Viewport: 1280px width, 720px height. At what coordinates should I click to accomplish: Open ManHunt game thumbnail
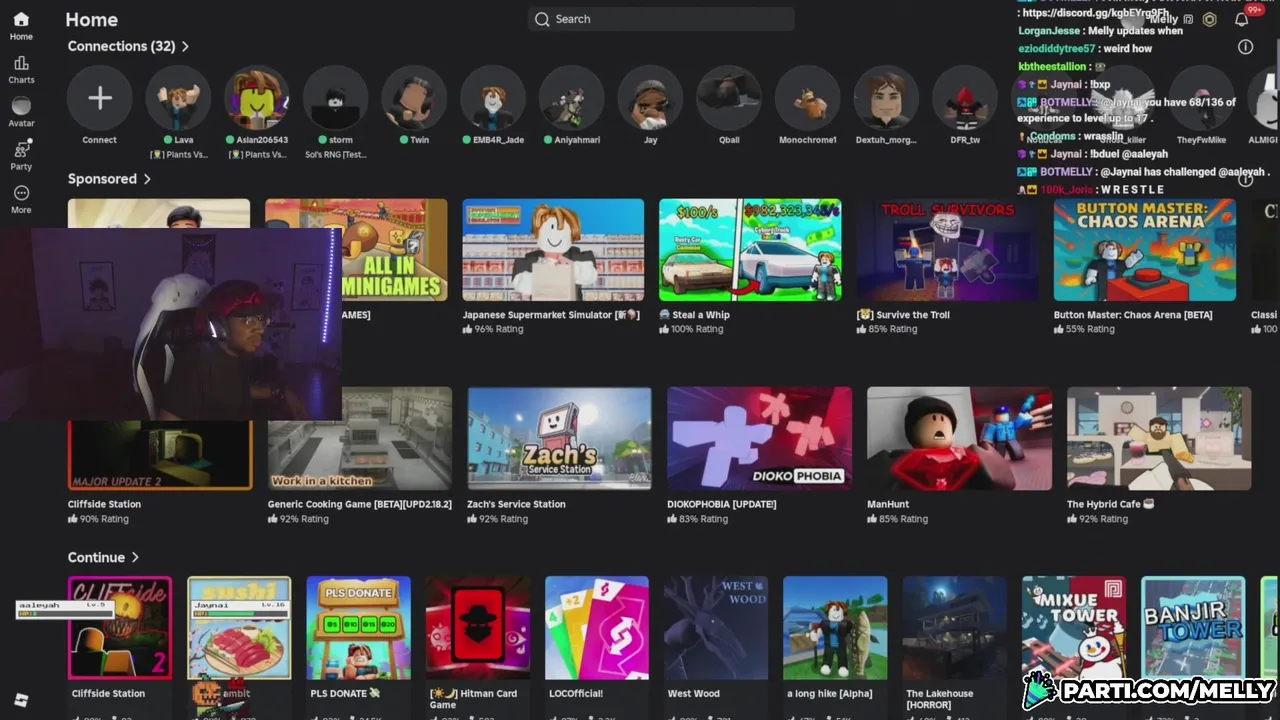(x=959, y=439)
